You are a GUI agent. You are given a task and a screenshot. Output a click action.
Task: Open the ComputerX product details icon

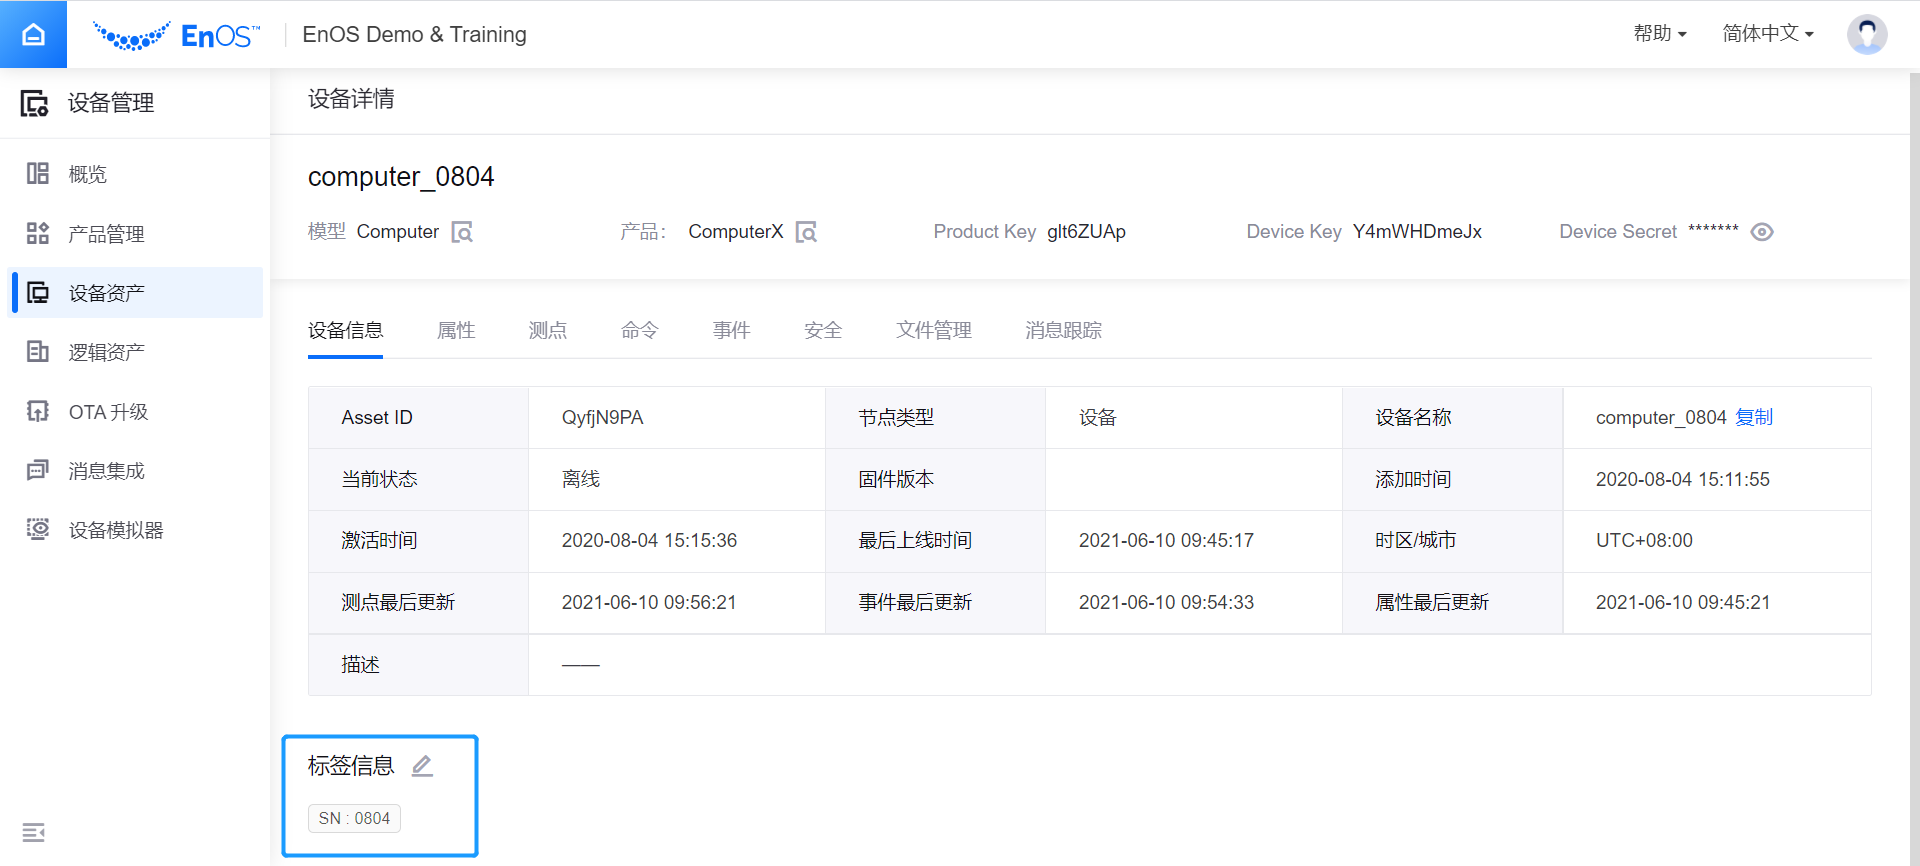coord(806,232)
